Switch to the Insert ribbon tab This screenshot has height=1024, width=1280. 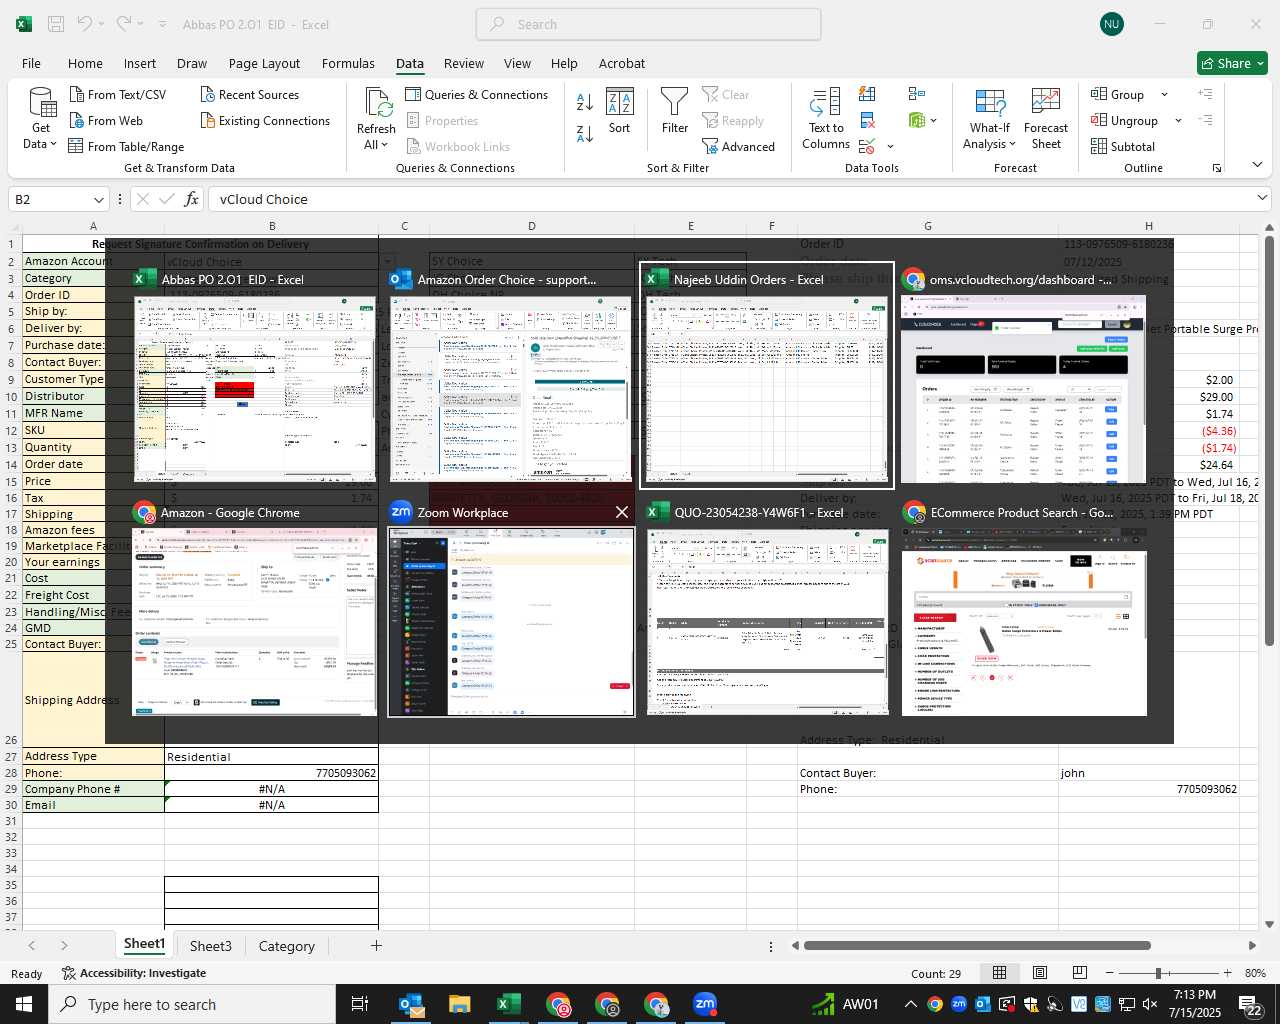coord(140,63)
